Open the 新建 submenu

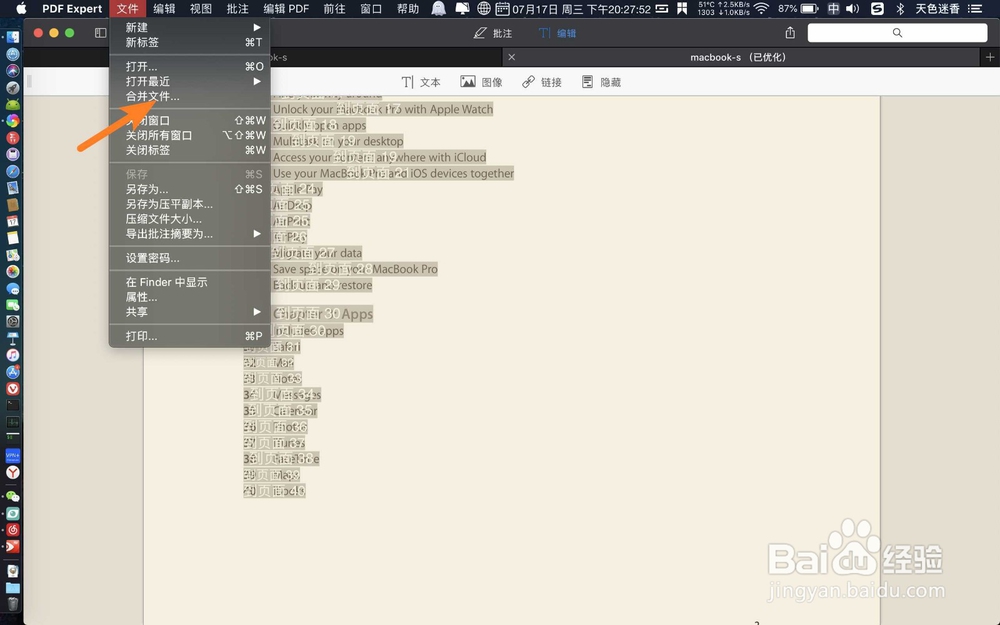[190, 27]
